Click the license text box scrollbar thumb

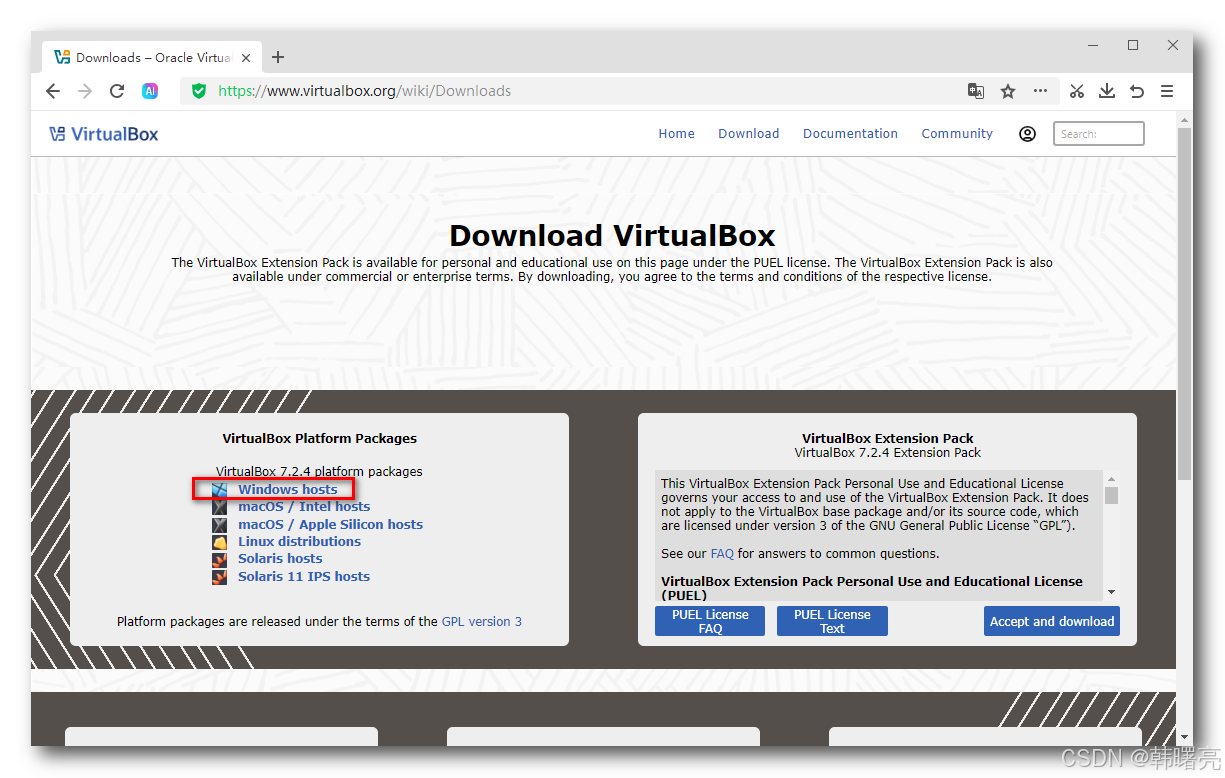pyautogui.click(x=1111, y=496)
